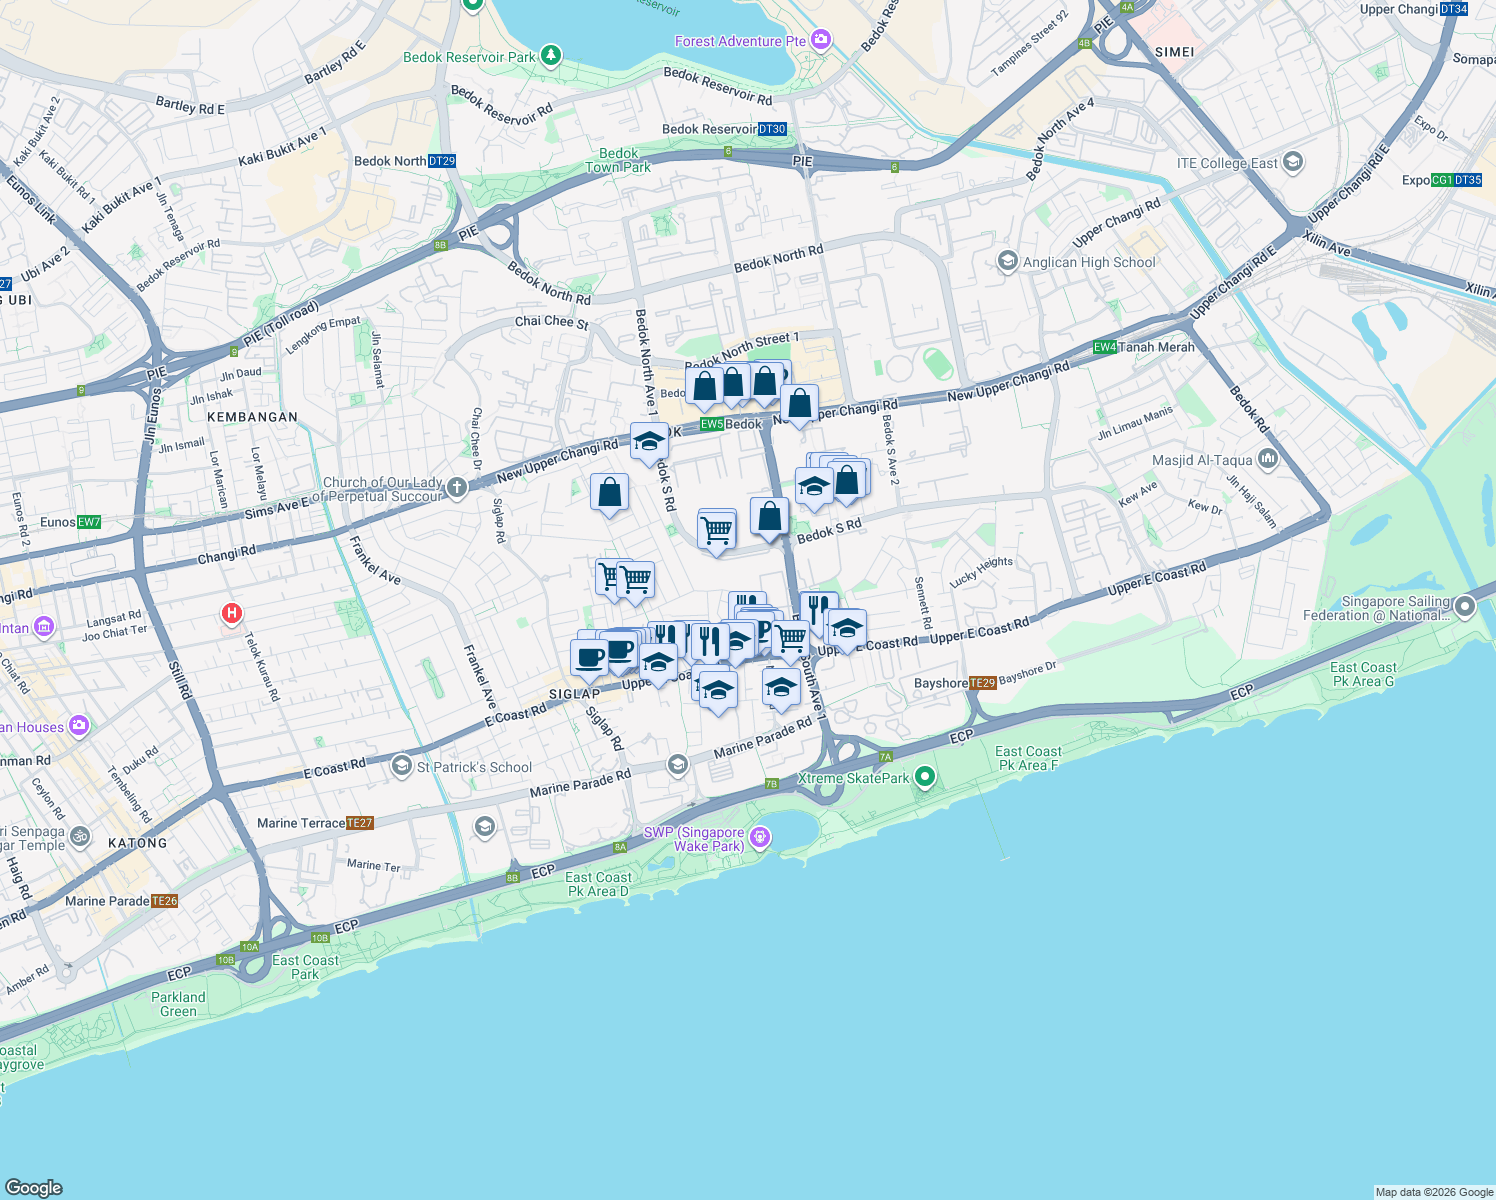This screenshot has height=1200, width=1496.
Task: Select Marine Terrace TE27 station badge
Action: (360, 823)
